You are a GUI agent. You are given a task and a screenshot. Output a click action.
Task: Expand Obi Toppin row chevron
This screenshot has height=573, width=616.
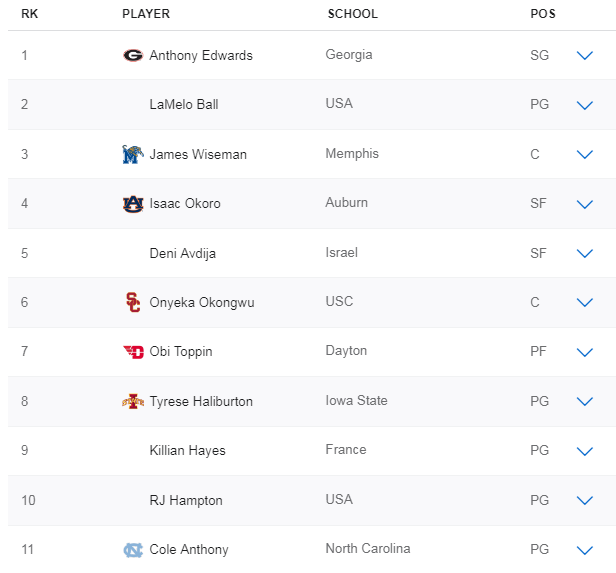pyautogui.click(x=585, y=352)
